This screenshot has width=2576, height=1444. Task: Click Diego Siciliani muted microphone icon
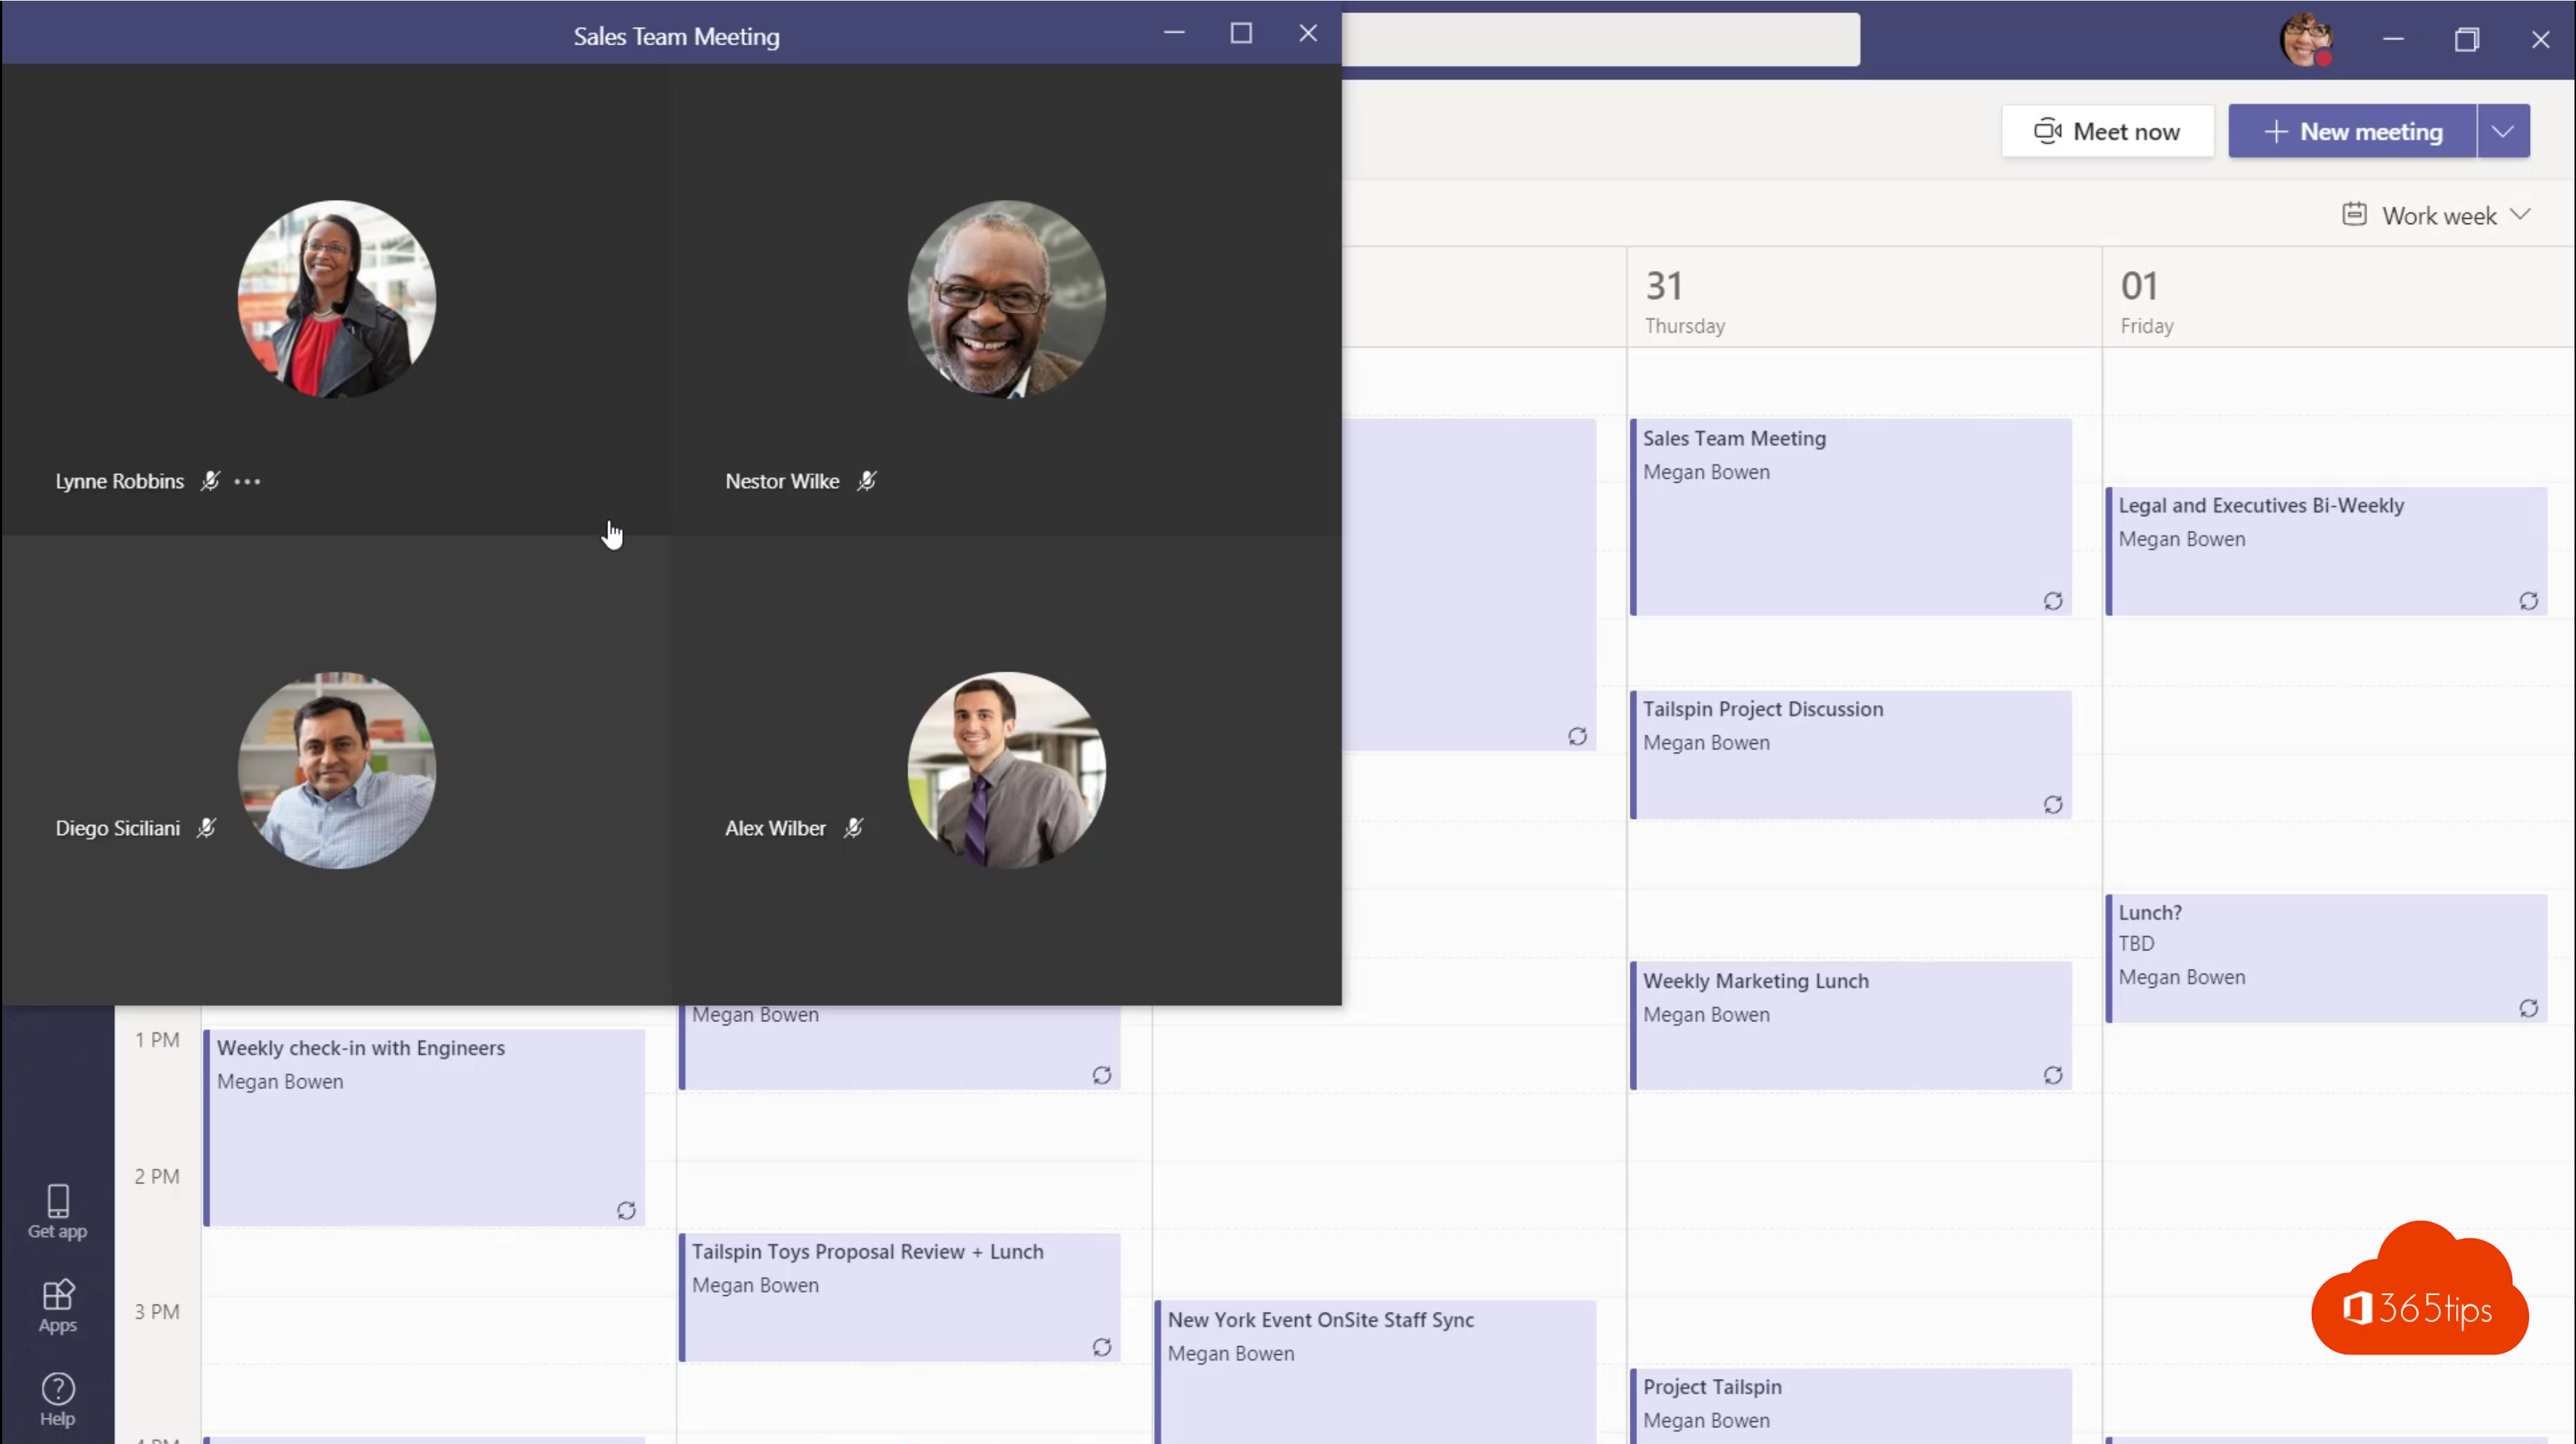click(206, 828)
